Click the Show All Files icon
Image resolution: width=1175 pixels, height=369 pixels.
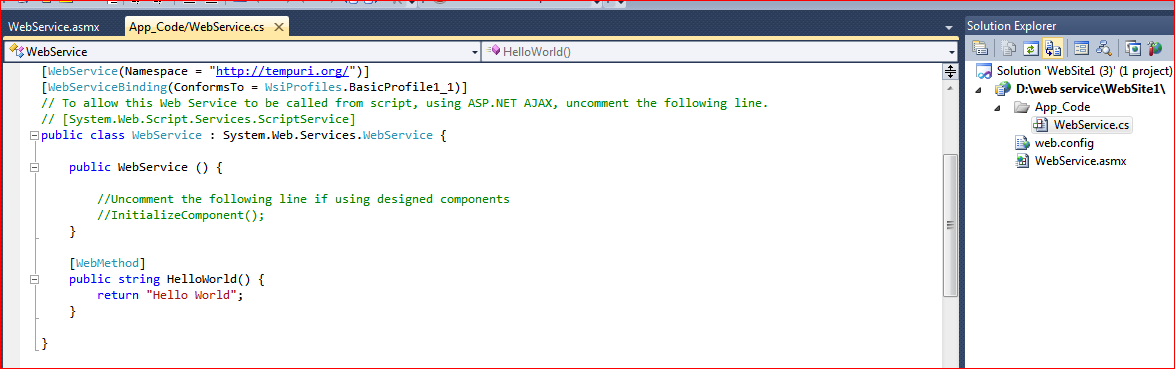coord(1010,49)
